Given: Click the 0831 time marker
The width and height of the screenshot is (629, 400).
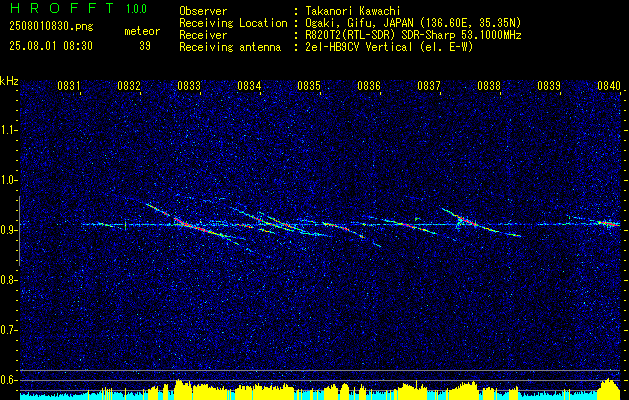Looking at the screenshot, I should click(x=69, y=85).
